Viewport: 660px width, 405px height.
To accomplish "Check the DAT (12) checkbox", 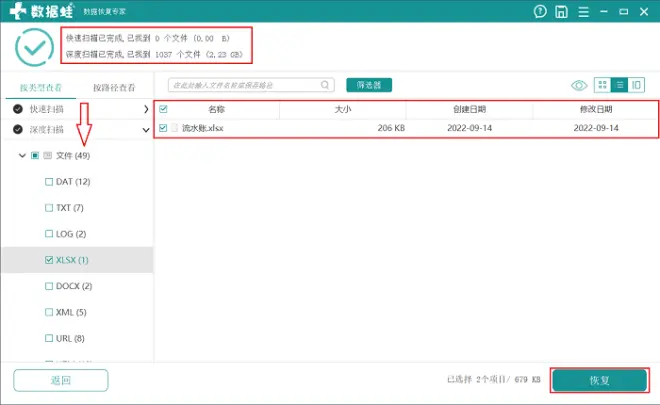I will pos(48,182).
